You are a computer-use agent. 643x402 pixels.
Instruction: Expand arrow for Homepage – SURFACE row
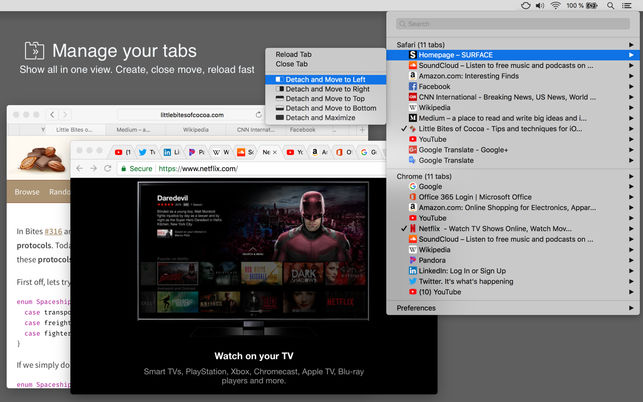pos(631,55)
